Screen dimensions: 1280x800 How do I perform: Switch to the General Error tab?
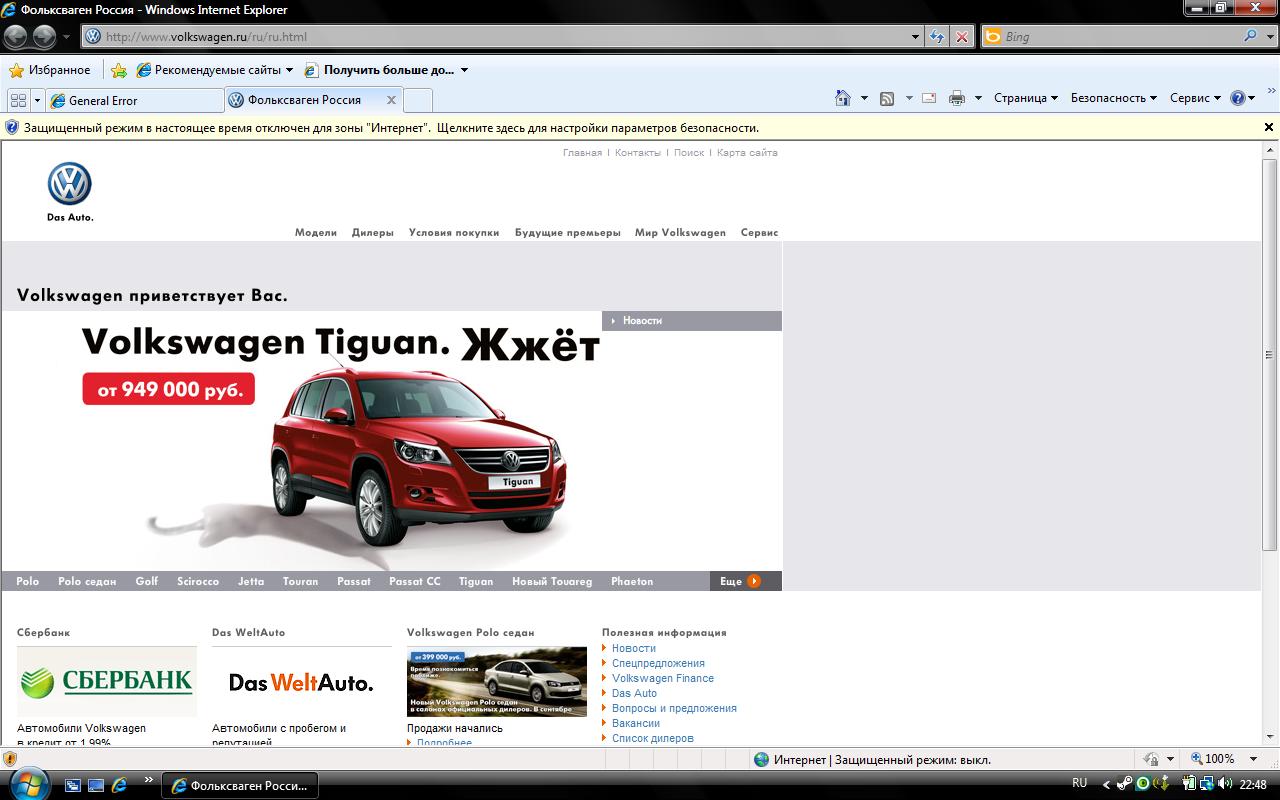coord(135,100)
